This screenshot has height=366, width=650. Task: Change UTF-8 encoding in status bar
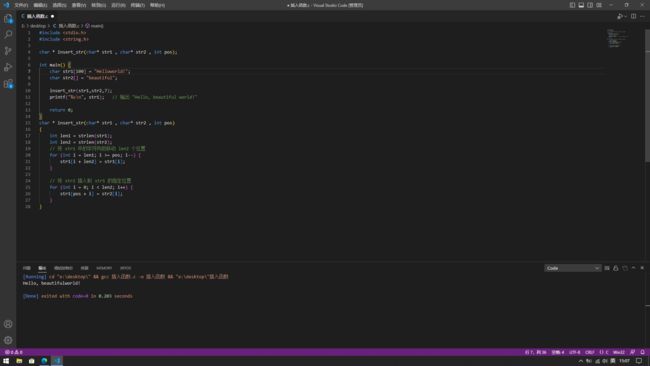tap(575, 352)
